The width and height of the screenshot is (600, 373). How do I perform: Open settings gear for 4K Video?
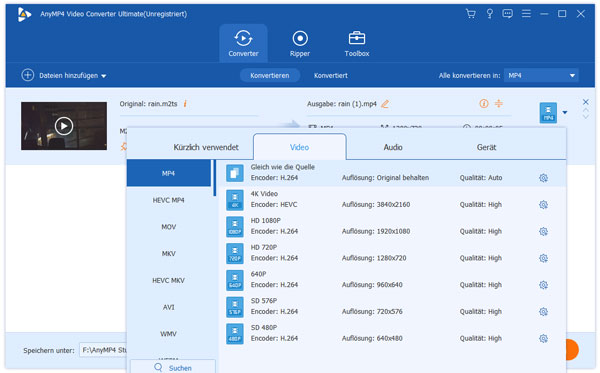[543, 205]
